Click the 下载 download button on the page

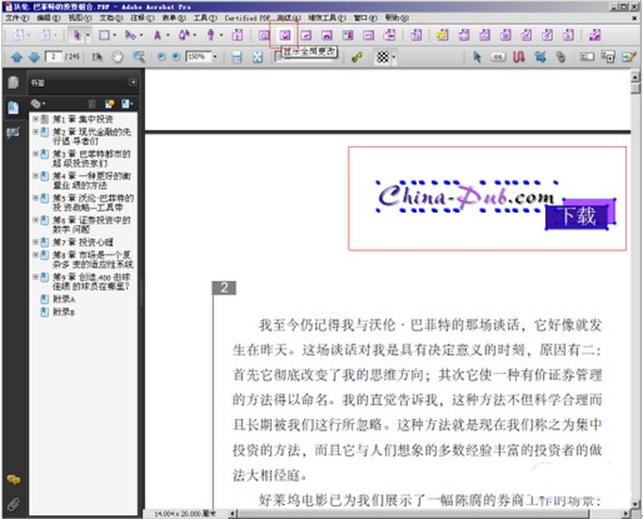point(579,216)
